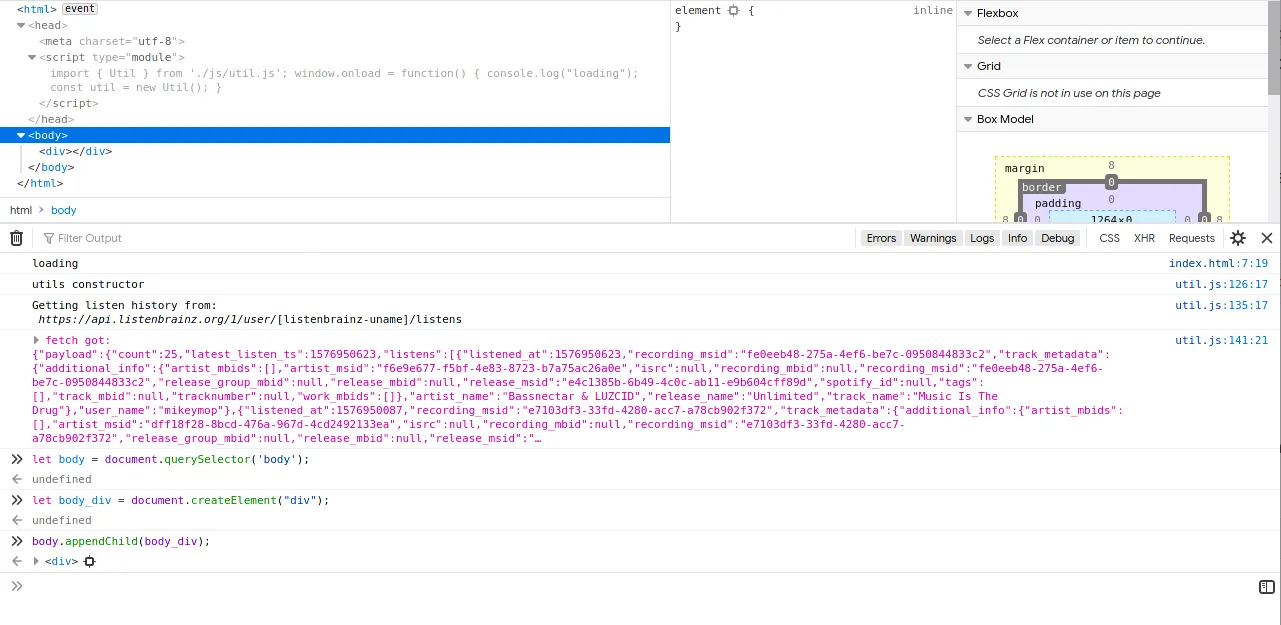Click the empty console input prompt line

tap(640, 587)
